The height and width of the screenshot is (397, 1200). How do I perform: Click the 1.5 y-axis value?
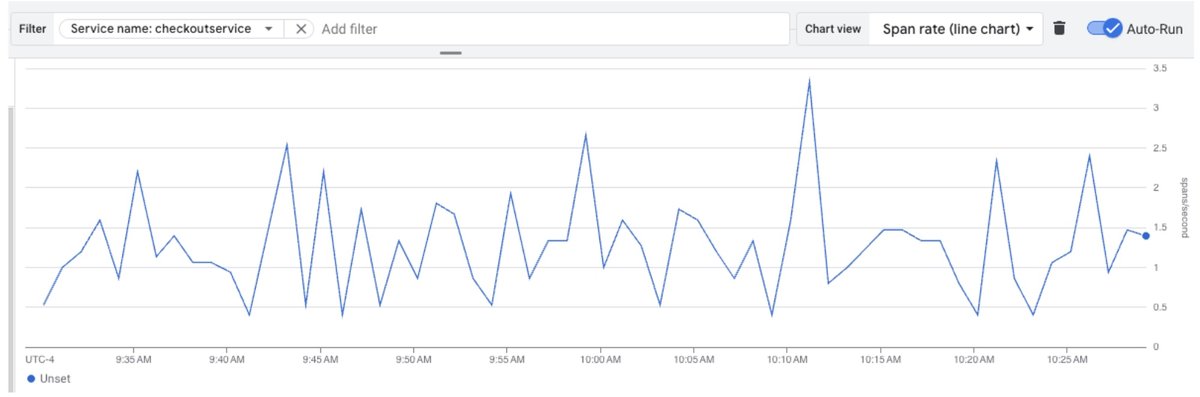click(x=1161, y=227)
